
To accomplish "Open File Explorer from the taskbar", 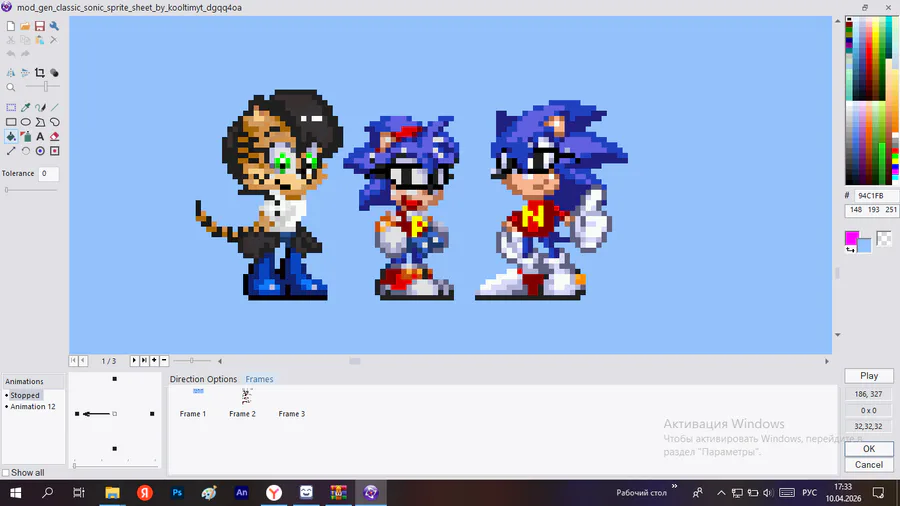I will (112, 492).
